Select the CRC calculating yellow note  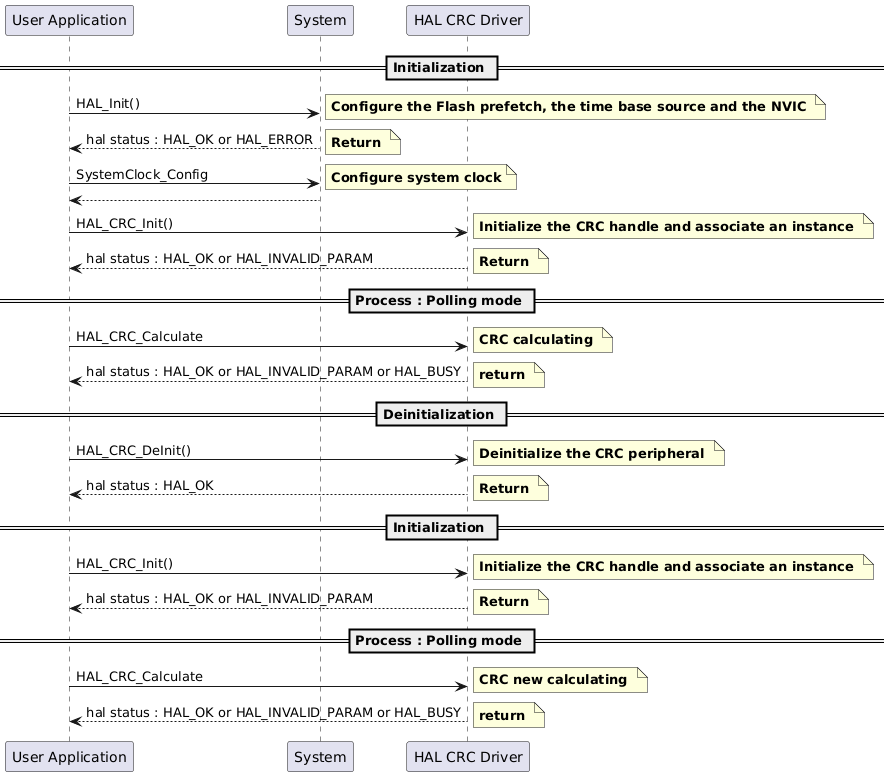(541, 340)
